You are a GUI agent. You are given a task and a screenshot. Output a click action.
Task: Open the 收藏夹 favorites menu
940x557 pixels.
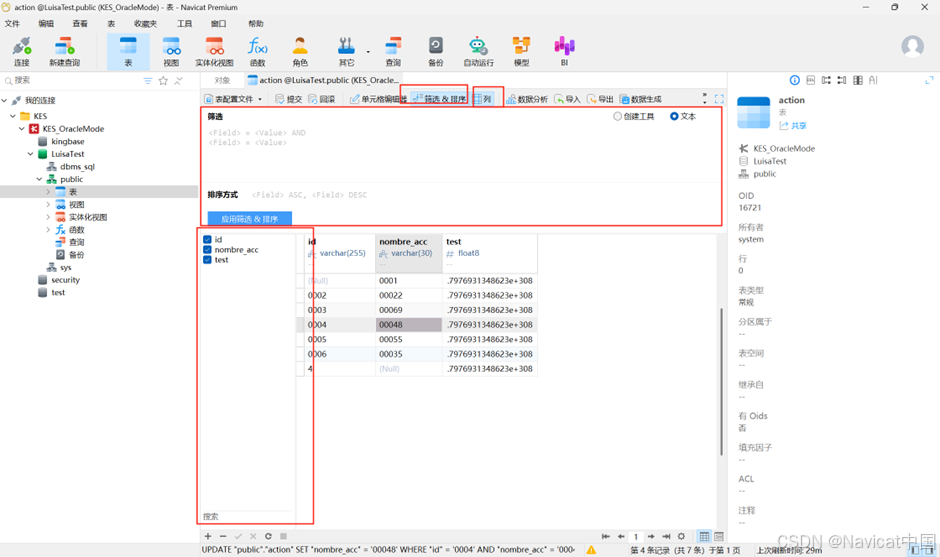click(145, 23)
